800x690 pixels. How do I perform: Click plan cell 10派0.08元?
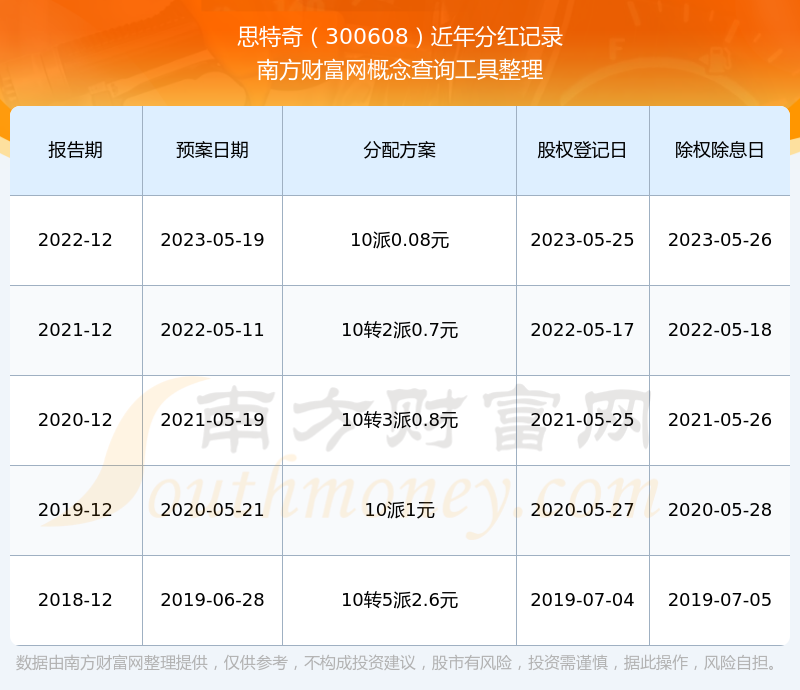click(x=399, y=240)
